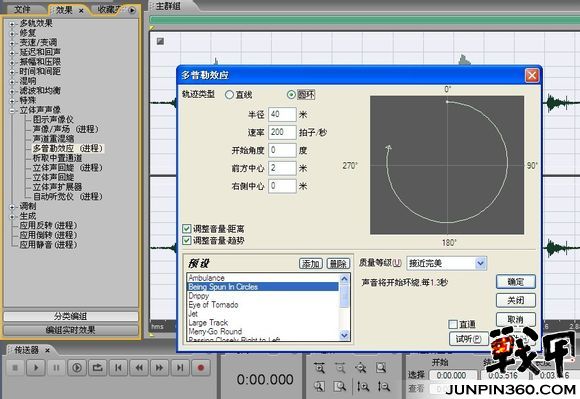The width and height of the screenshot is (580, 399).
Task: Expand the 变速/变调 tree node
Action: click(12, 43)
